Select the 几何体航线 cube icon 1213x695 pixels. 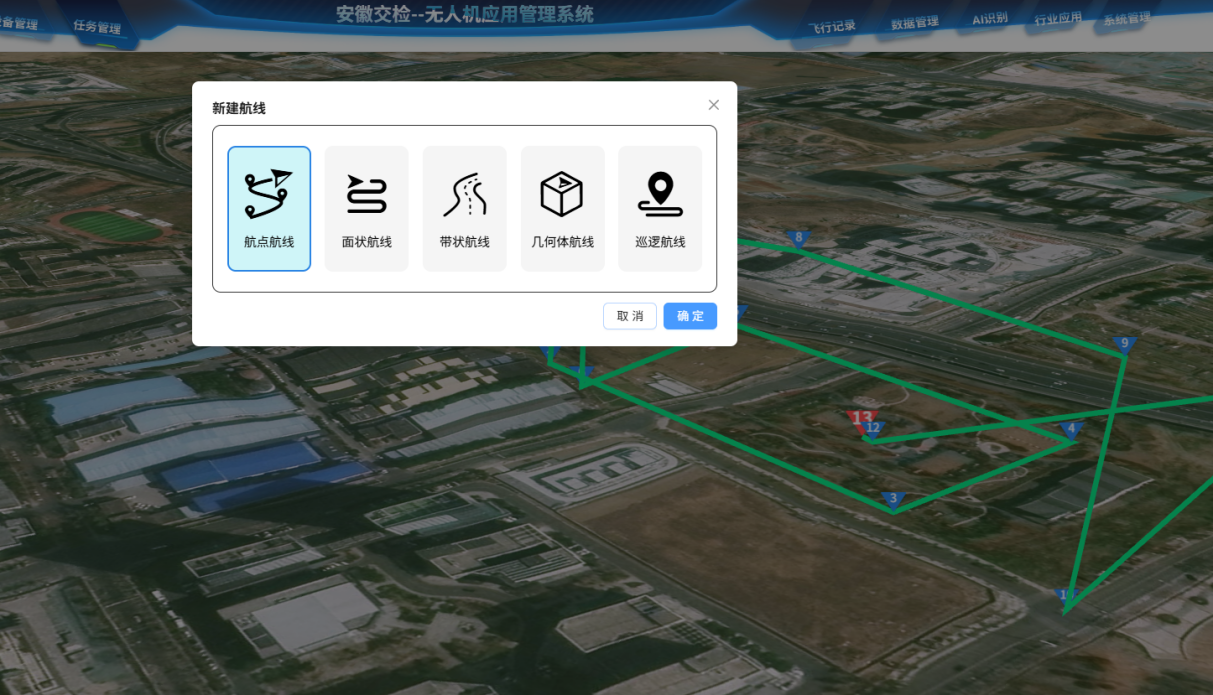click(562, 194)
